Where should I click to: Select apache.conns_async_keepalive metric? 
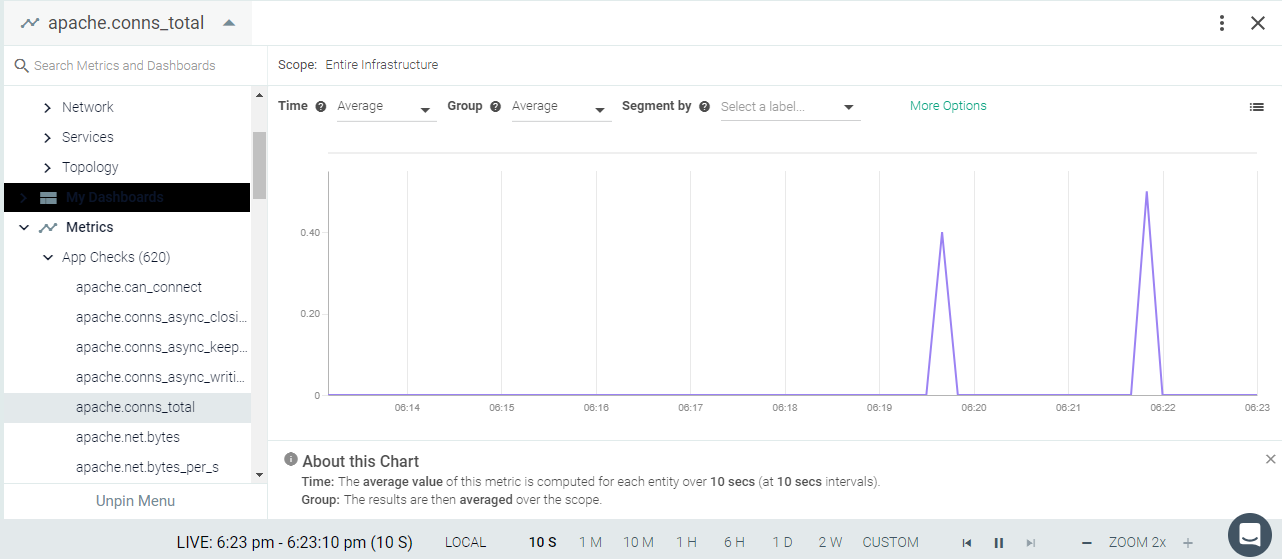tap(161, 347)
